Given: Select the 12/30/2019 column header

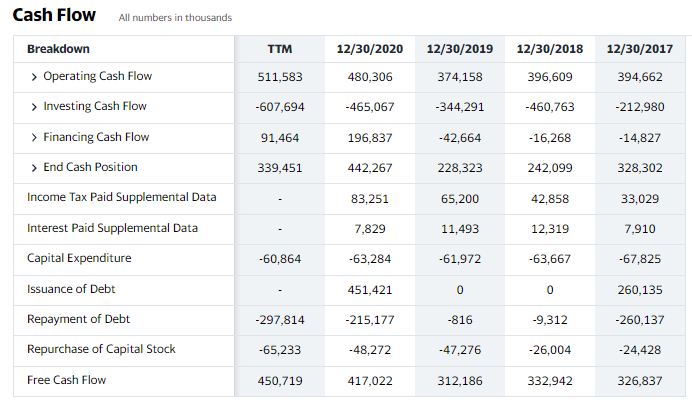Looking at the screenshot, I should pos(459,49).
